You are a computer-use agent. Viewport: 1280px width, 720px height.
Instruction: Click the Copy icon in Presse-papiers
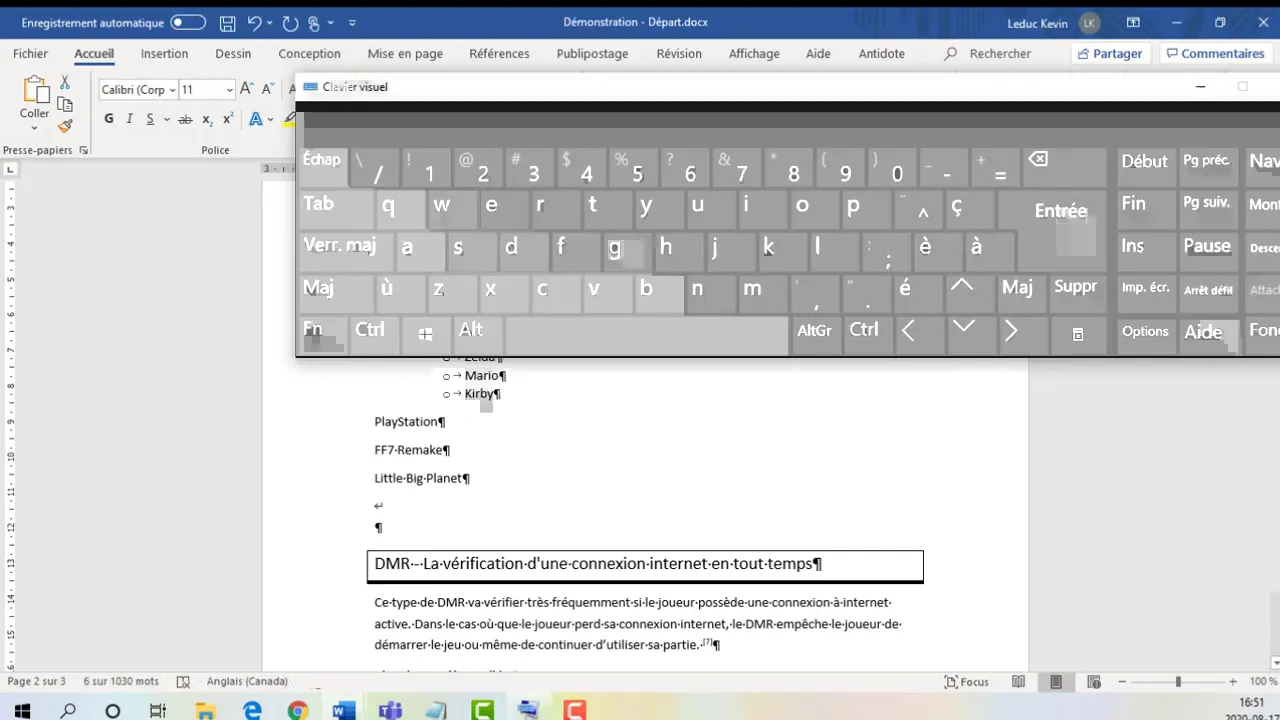tap(65, 104)
